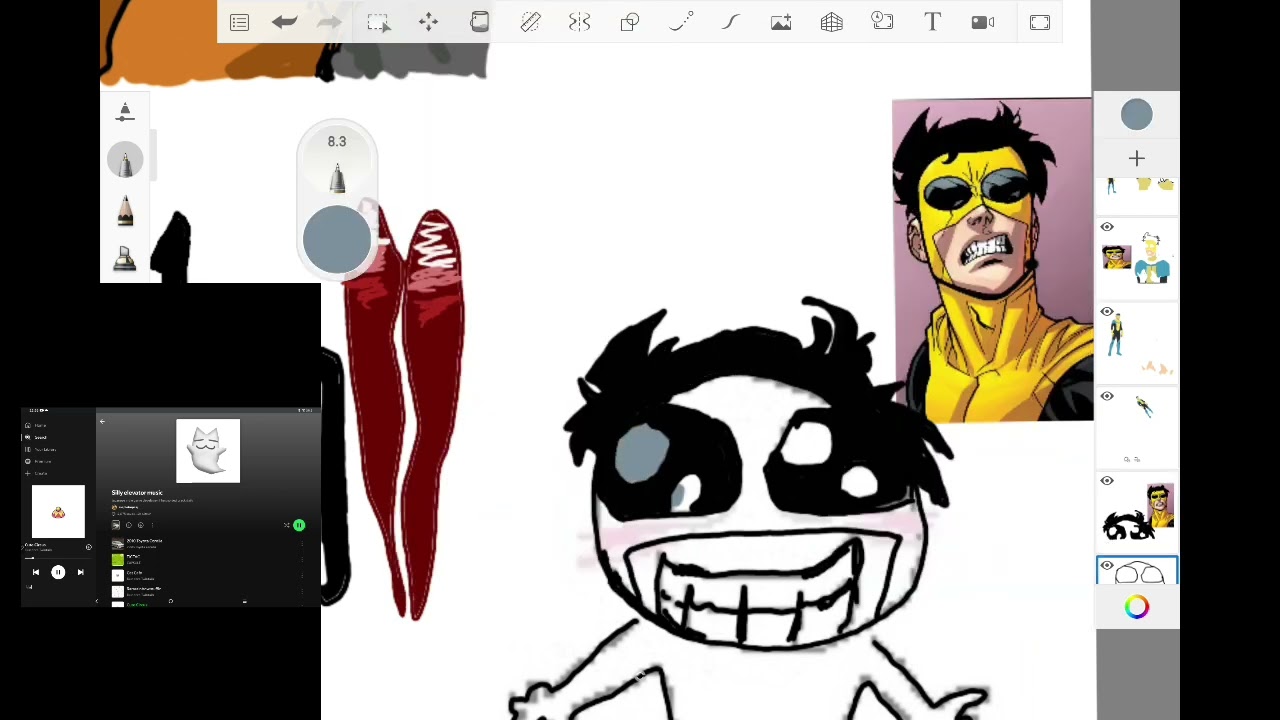The image size is (1280, 720).
Task: Open Spotify connect device icon near track title
Action: (89, 547)
